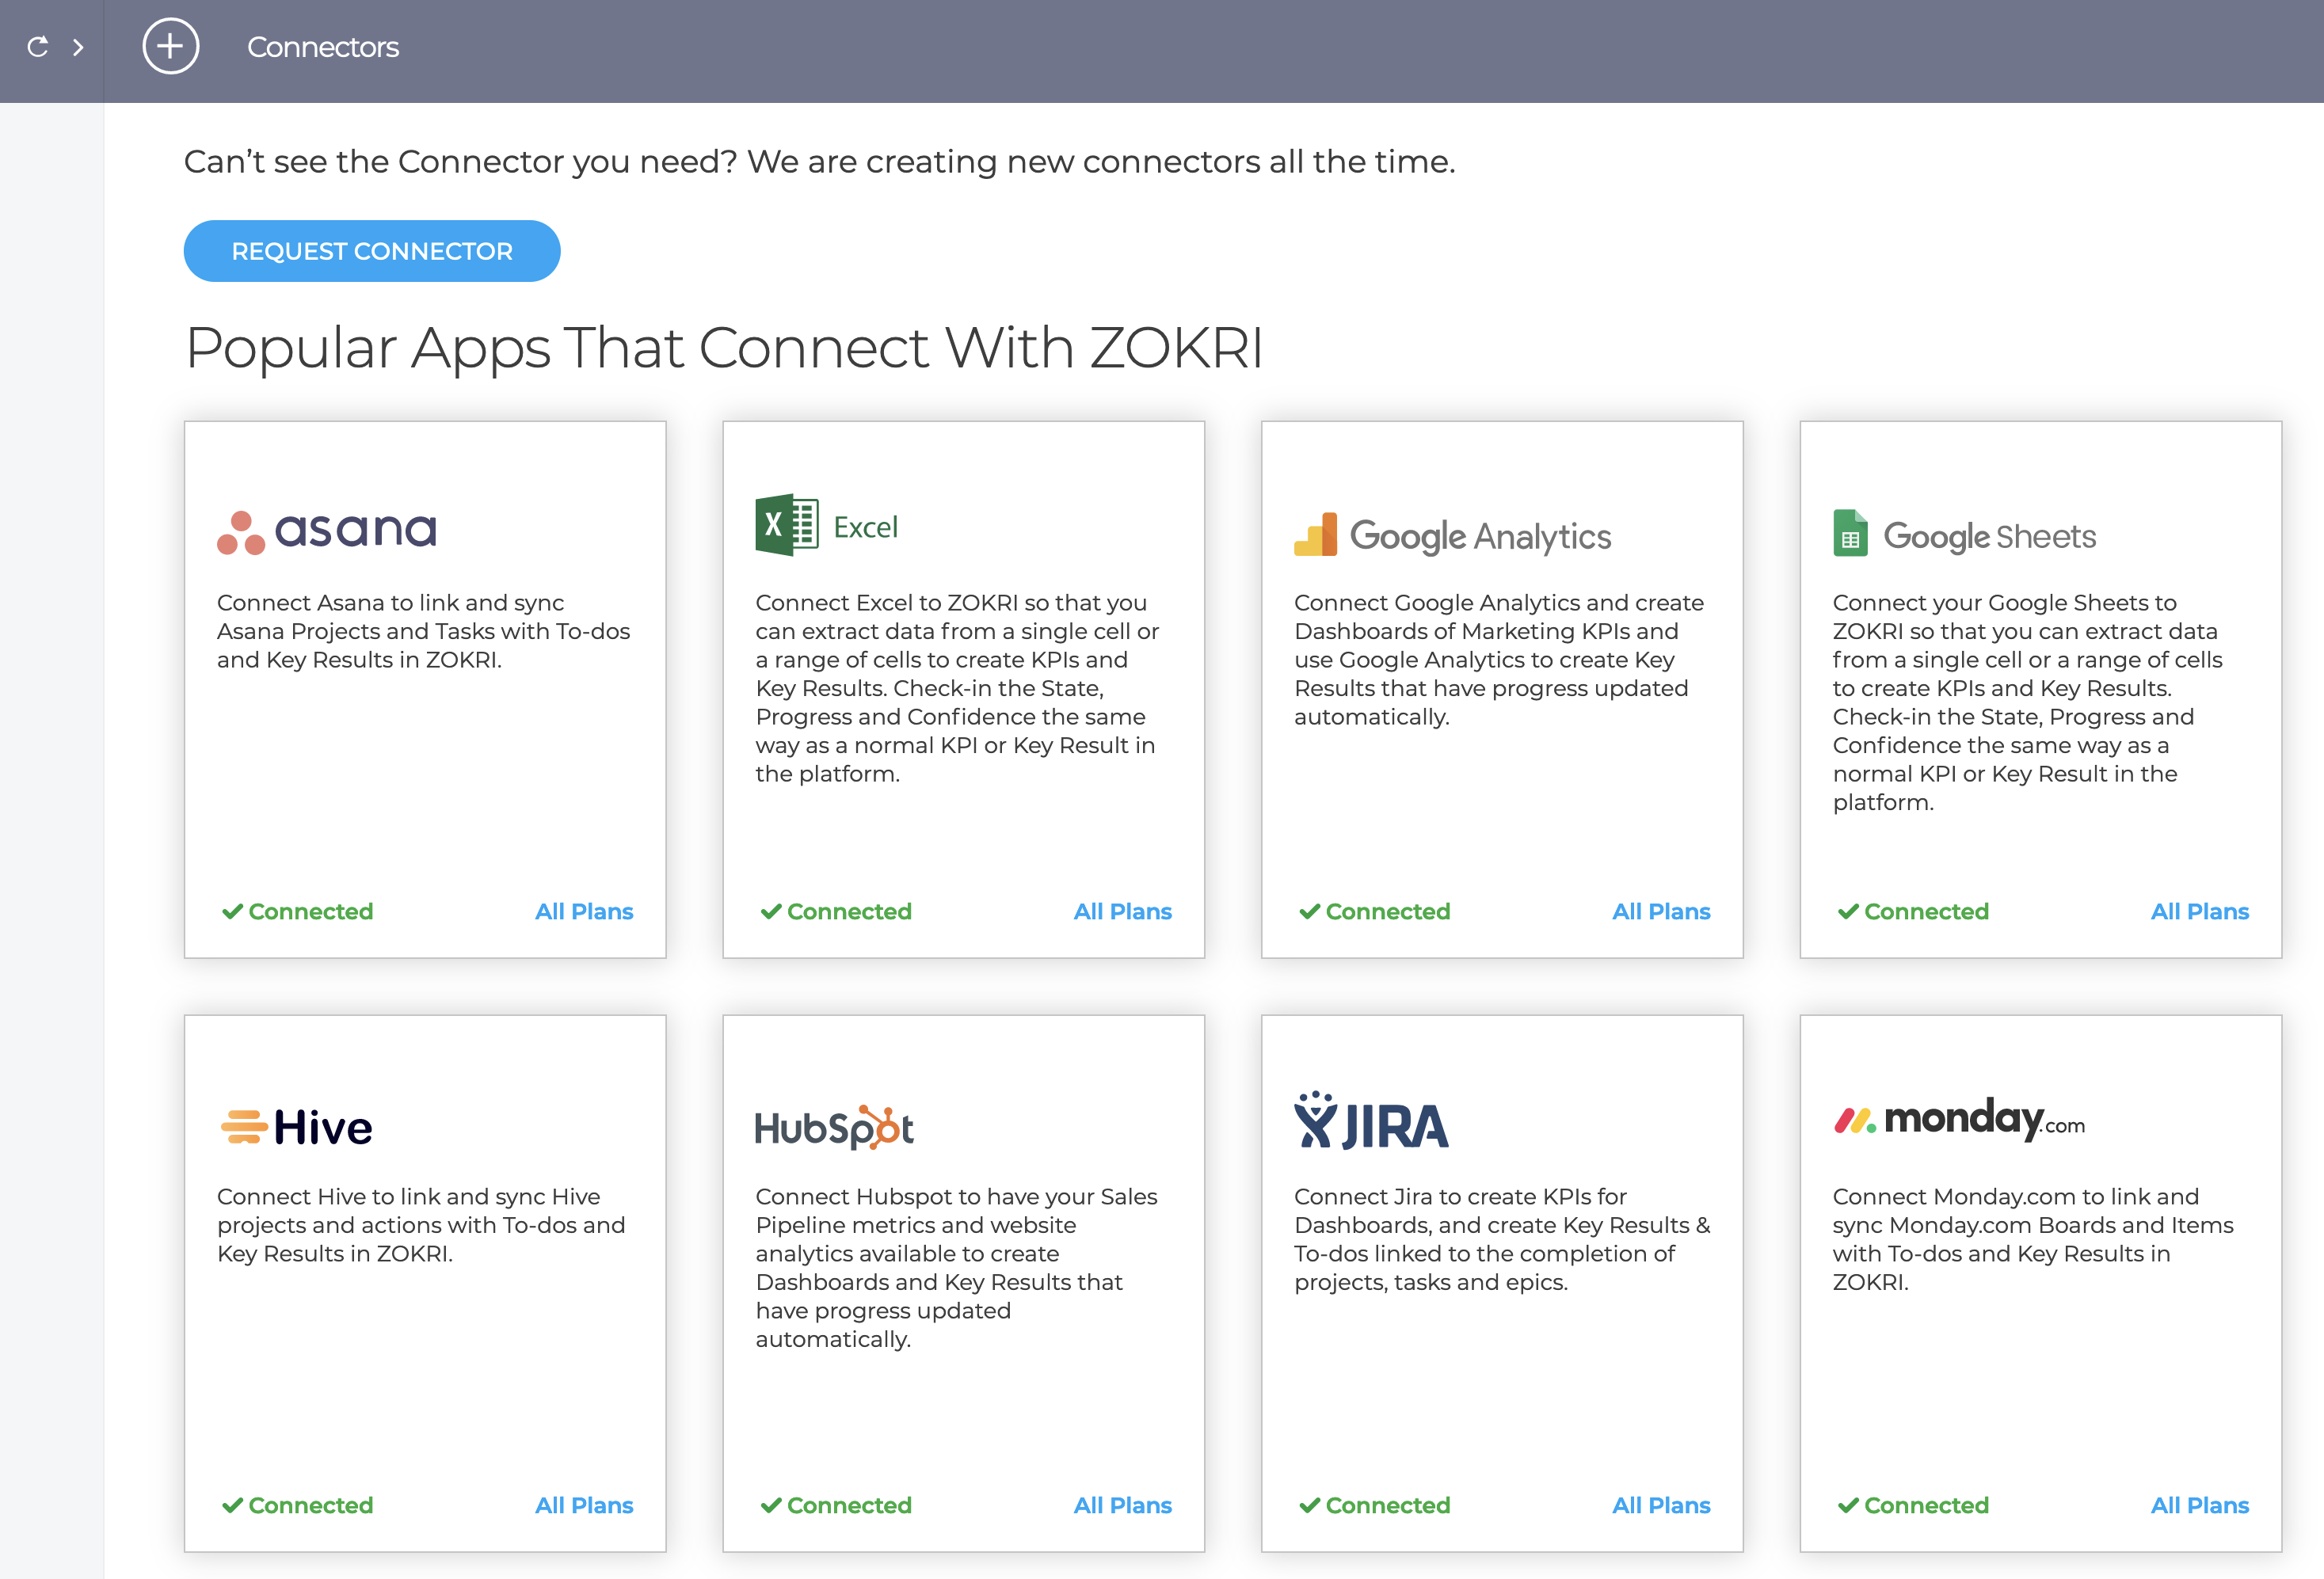Open the Google Sheets logo
The height and width of the screenshot is (1579, 2324).
1964,533
